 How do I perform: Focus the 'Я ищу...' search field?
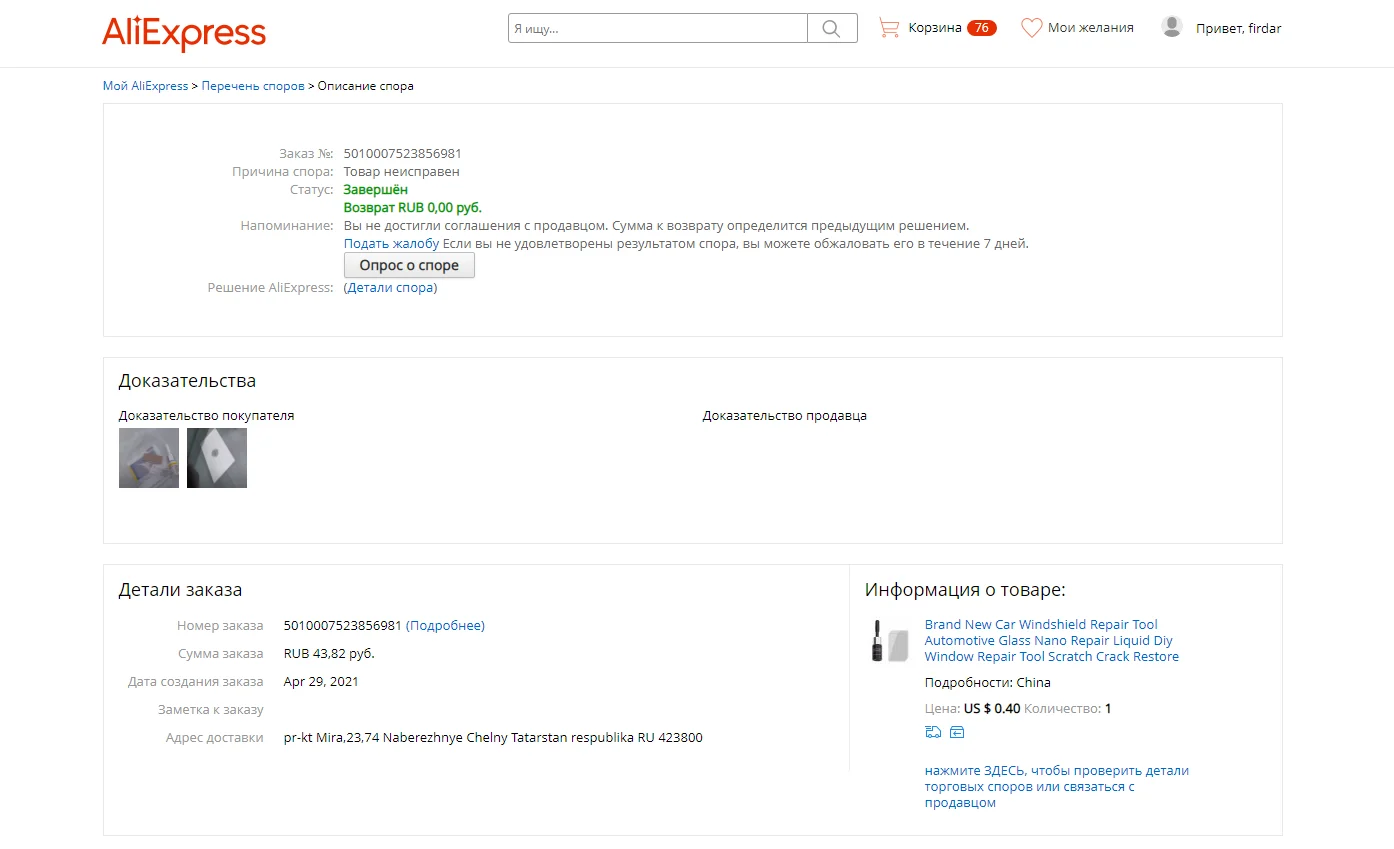pos(658,28)
